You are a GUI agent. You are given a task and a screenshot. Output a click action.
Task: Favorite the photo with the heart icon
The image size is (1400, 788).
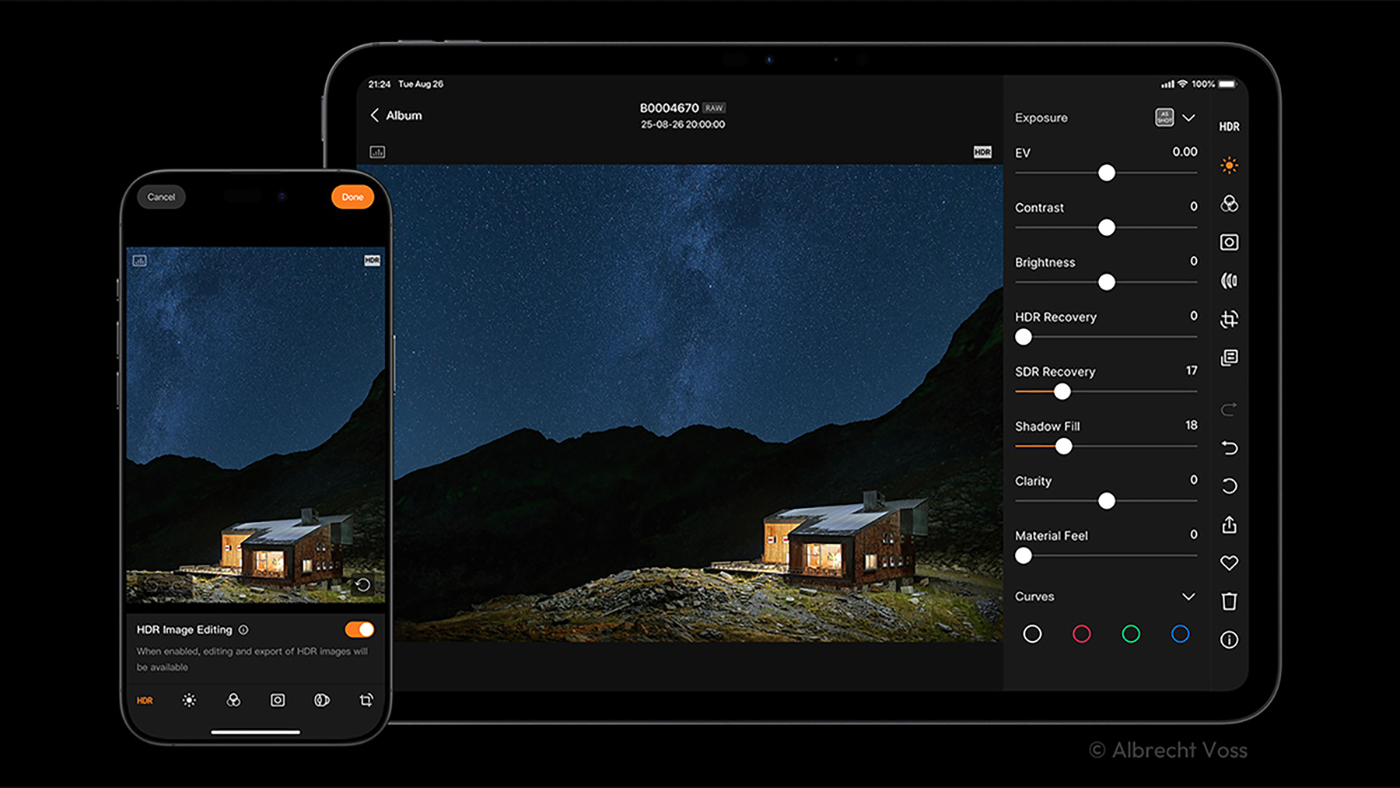coord(1229,563)
